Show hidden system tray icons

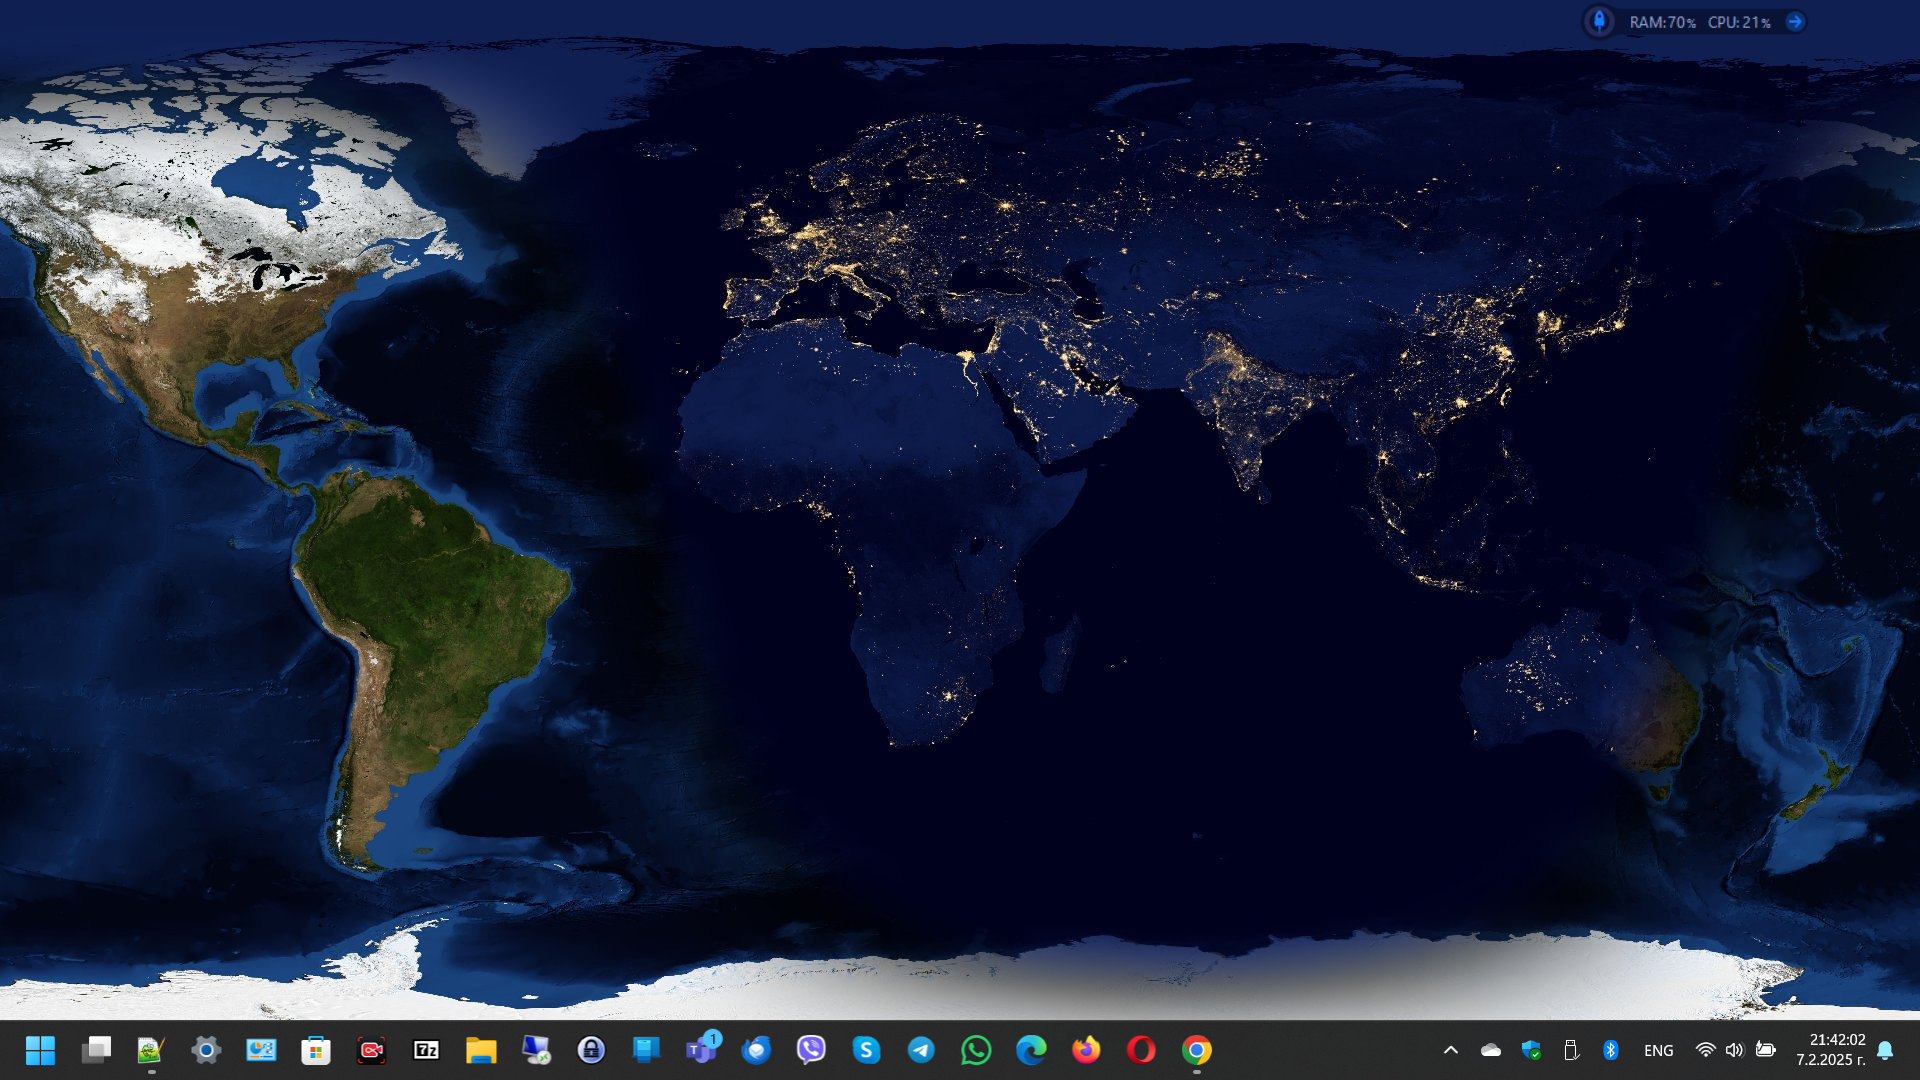(x=1451, y=1050)
